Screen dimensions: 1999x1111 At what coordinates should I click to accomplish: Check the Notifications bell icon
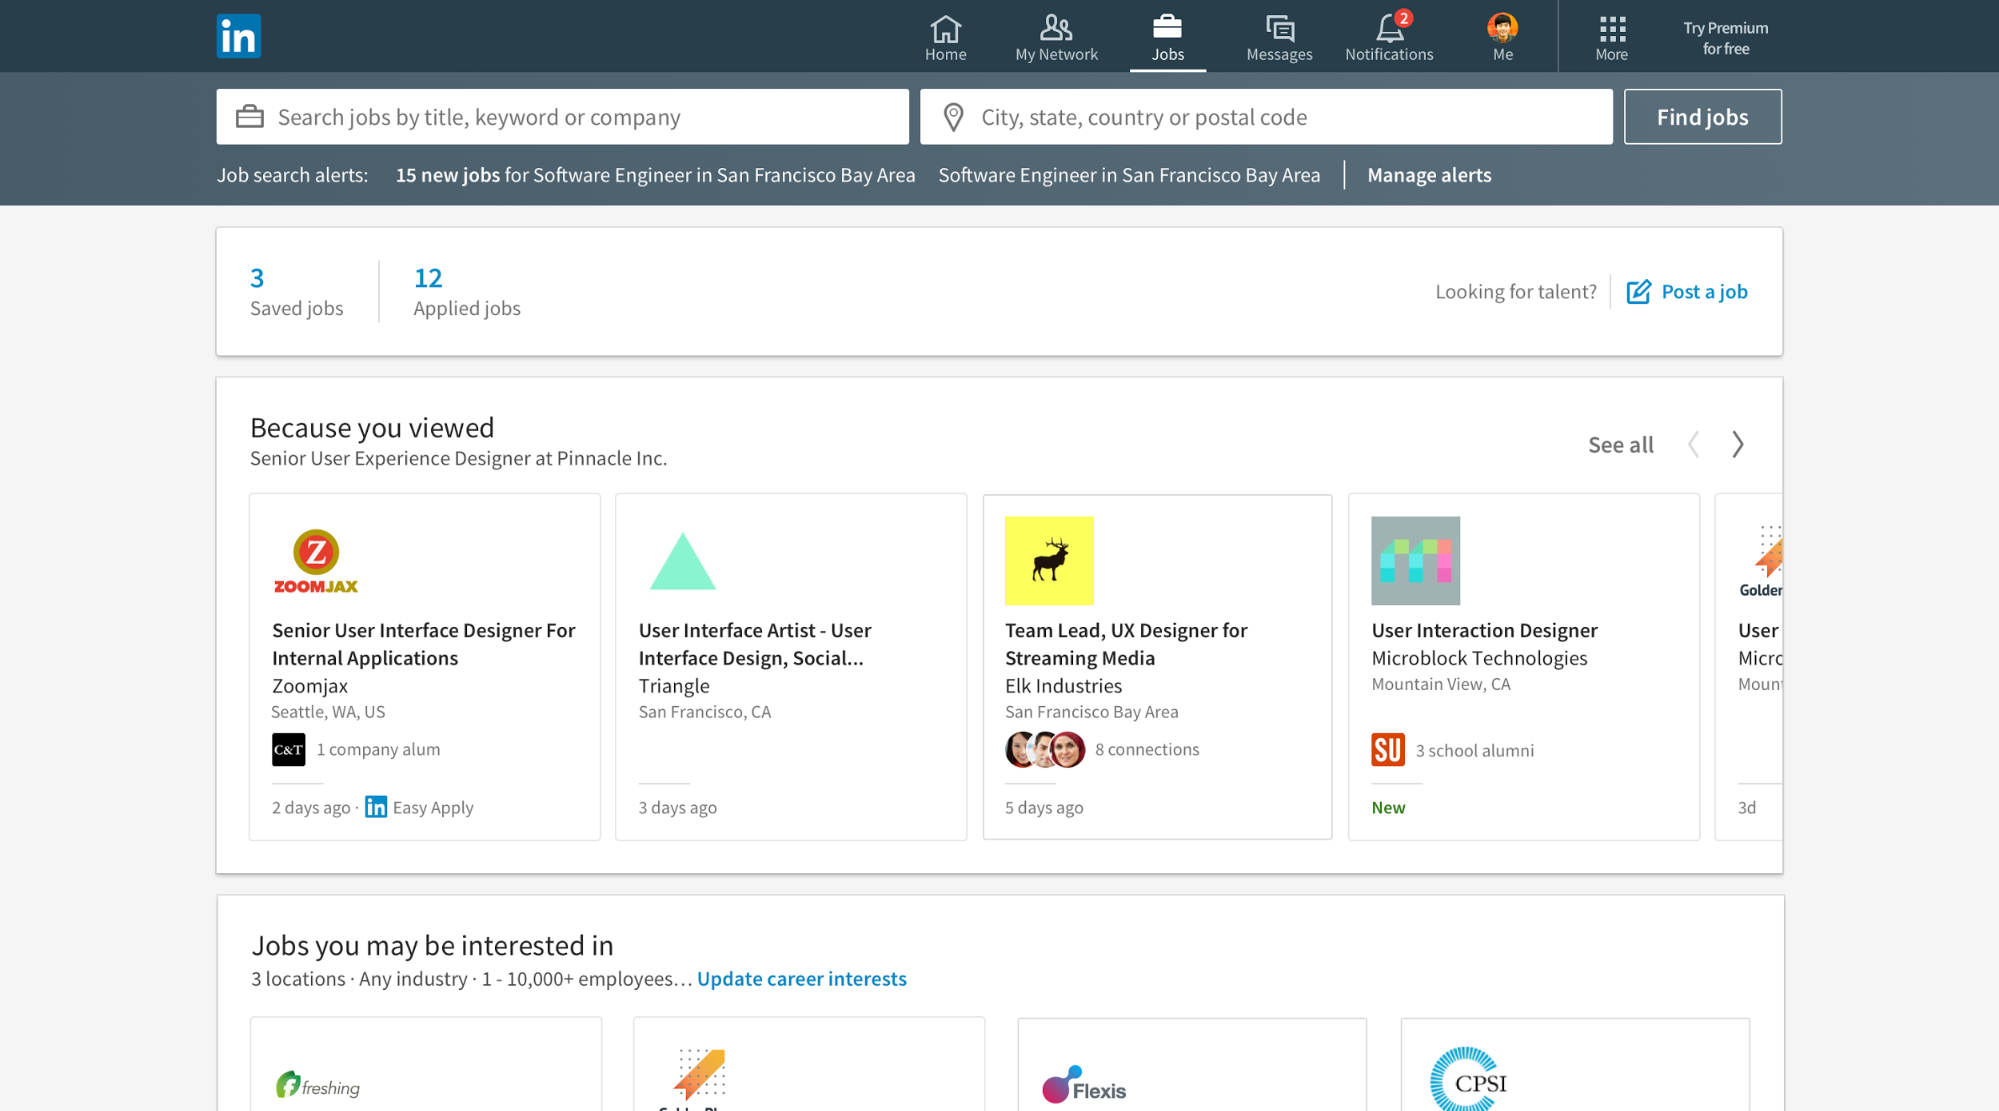click(1387, 29)
